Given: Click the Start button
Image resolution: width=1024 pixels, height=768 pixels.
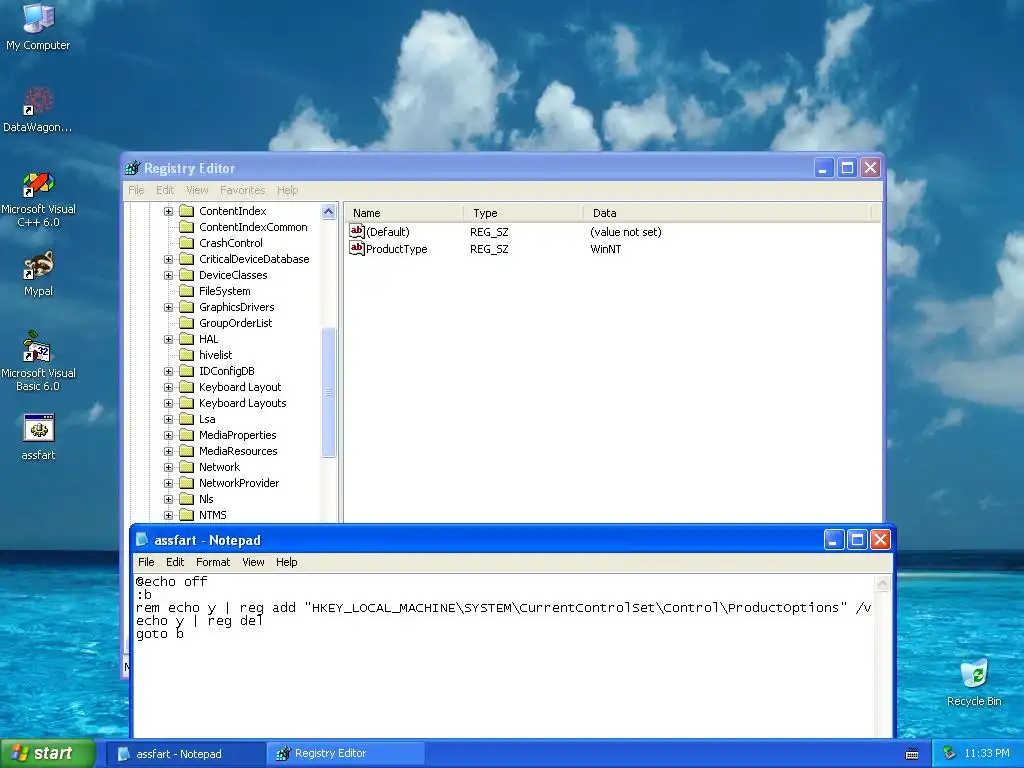Looking at the screenshot, I should pyautogui.click(x=48, y=754).
